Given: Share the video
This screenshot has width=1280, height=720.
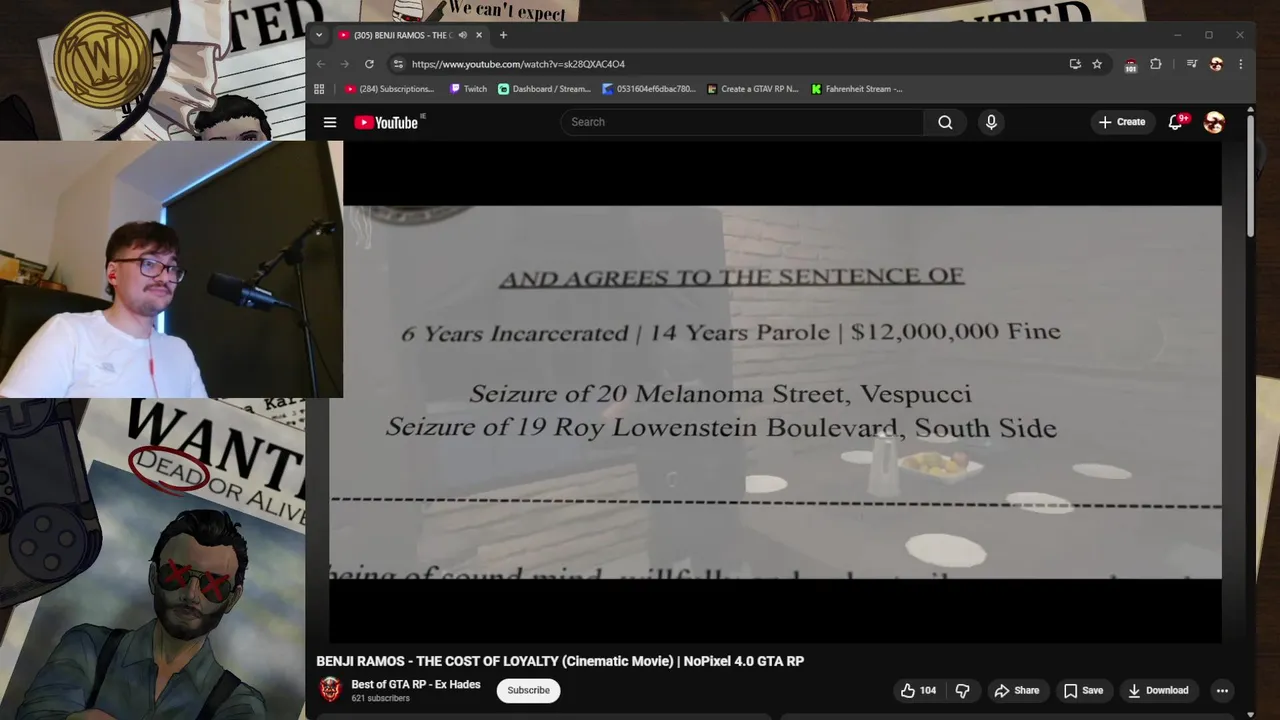Looking at the screenshot, I should pyautogui.click(x=1017, y=690).
